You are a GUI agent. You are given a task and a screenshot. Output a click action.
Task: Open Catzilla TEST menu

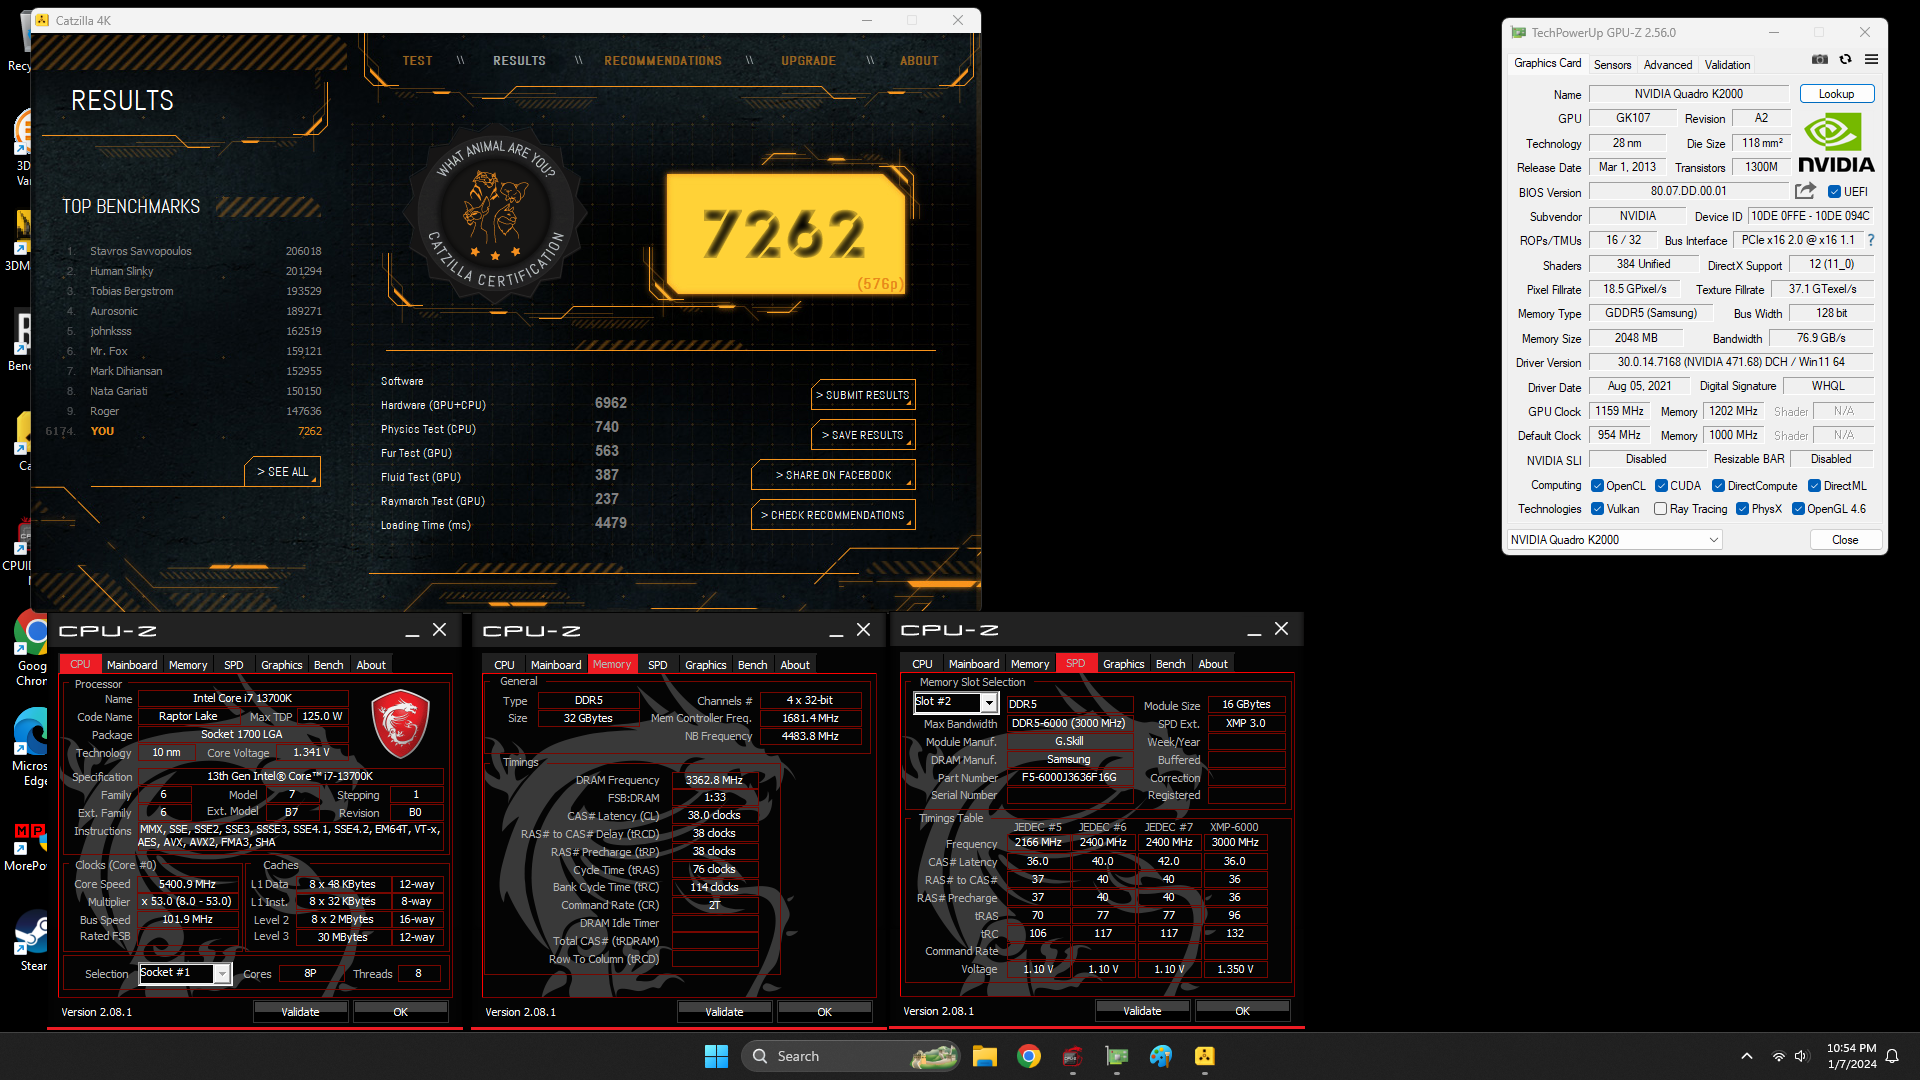point(417,61)
